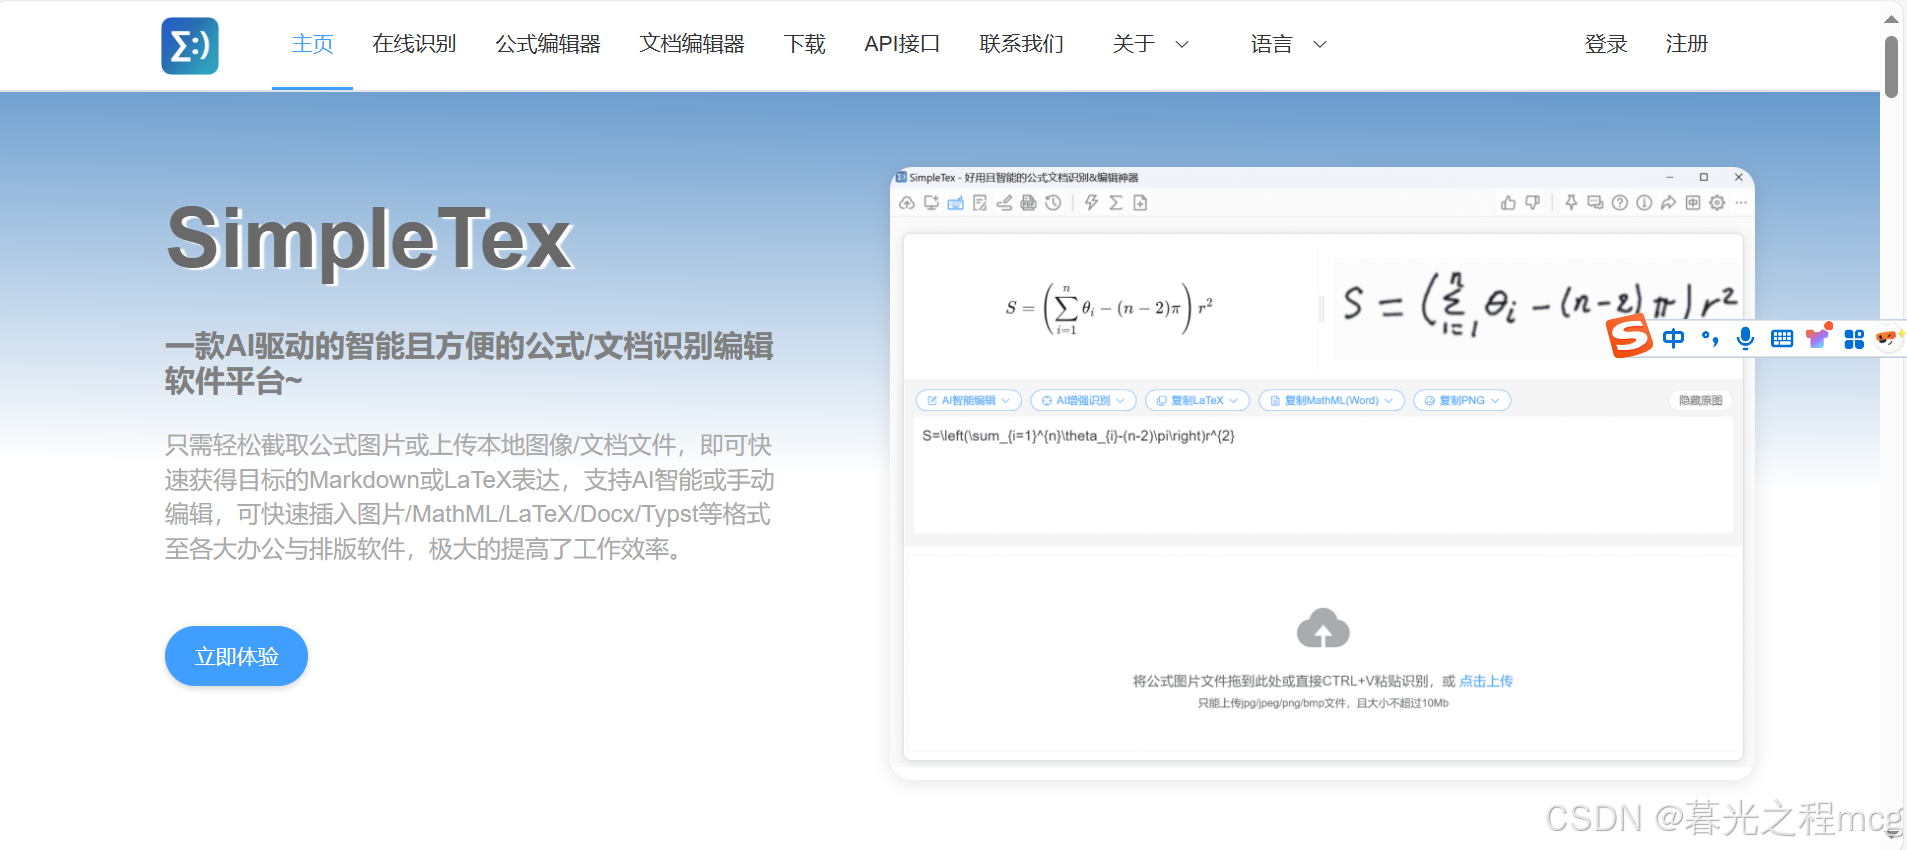This screenshot has width=1907, height=850.
Task: Click the 注册 register link
Action: point(1686,44)
